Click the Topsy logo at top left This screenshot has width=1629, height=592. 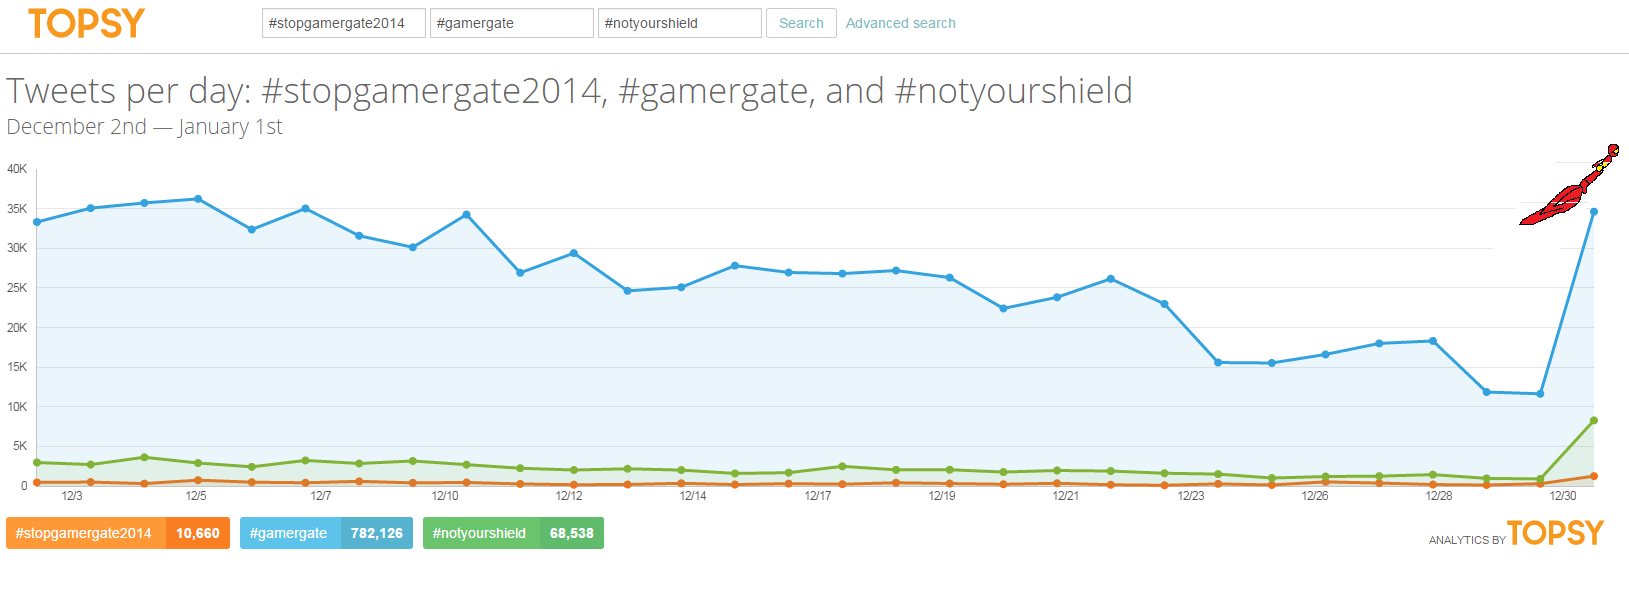point(87,23)
